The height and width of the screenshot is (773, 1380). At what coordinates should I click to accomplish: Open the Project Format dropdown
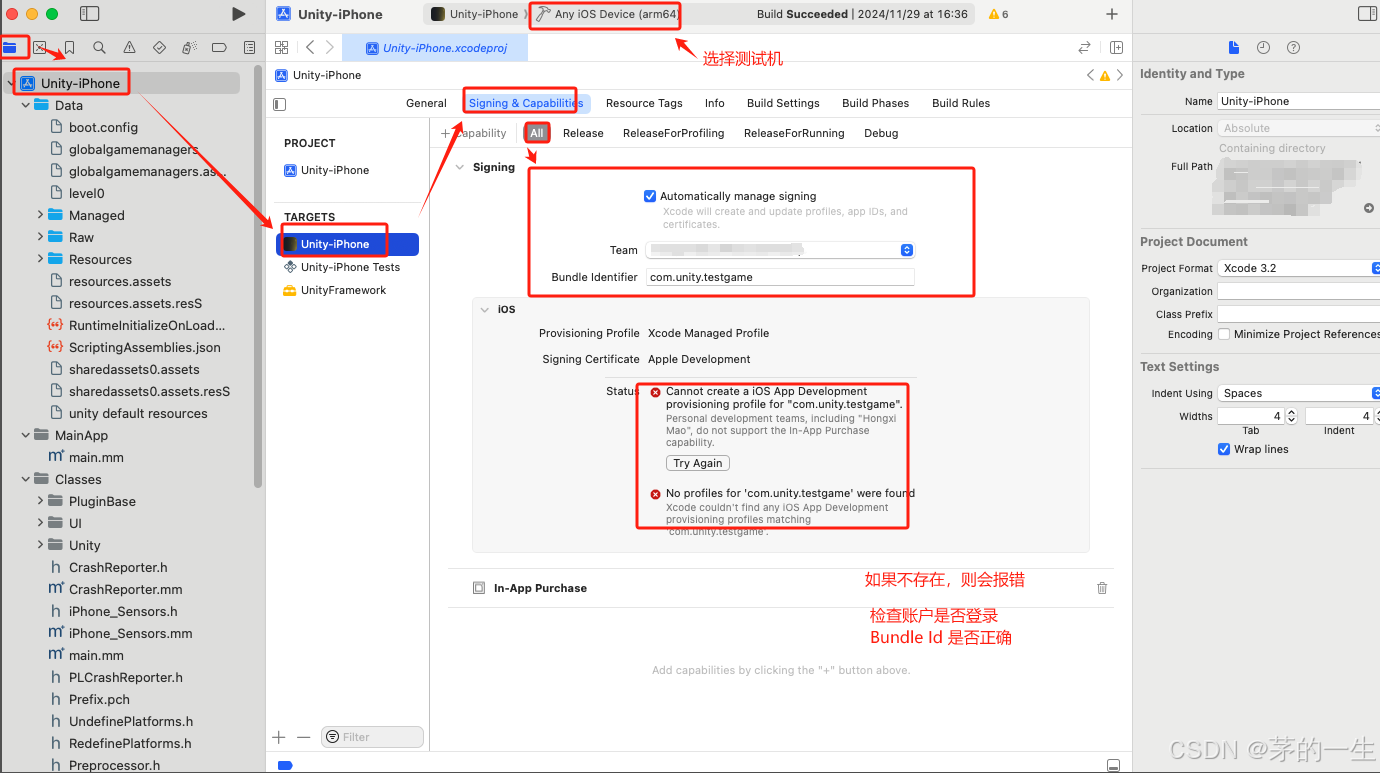[1298, 268]
